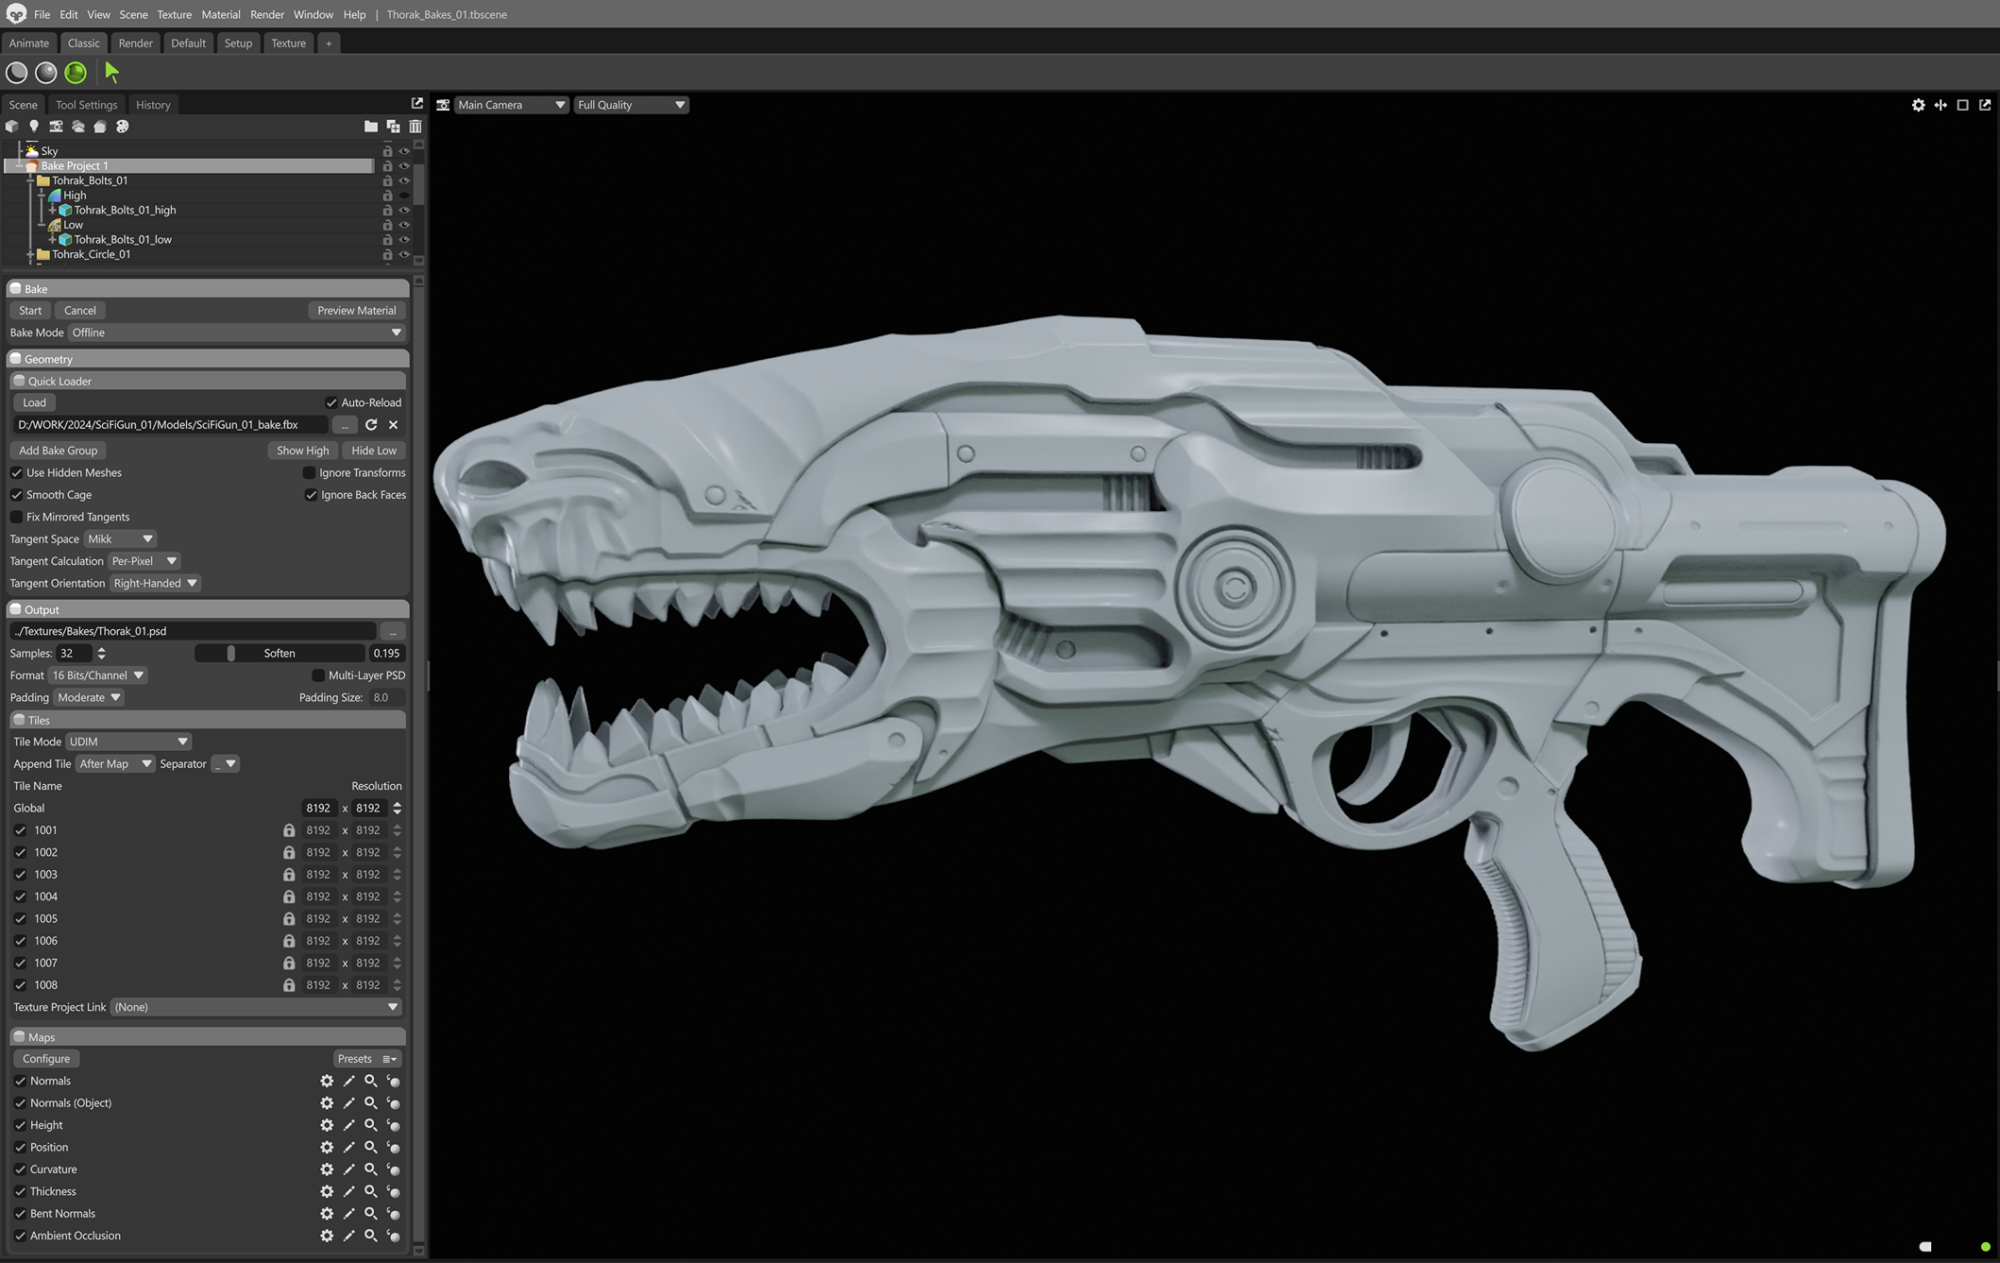Expand the Tohrak_Circle_01 folder

pyautogui.click(x=31, y=255)
